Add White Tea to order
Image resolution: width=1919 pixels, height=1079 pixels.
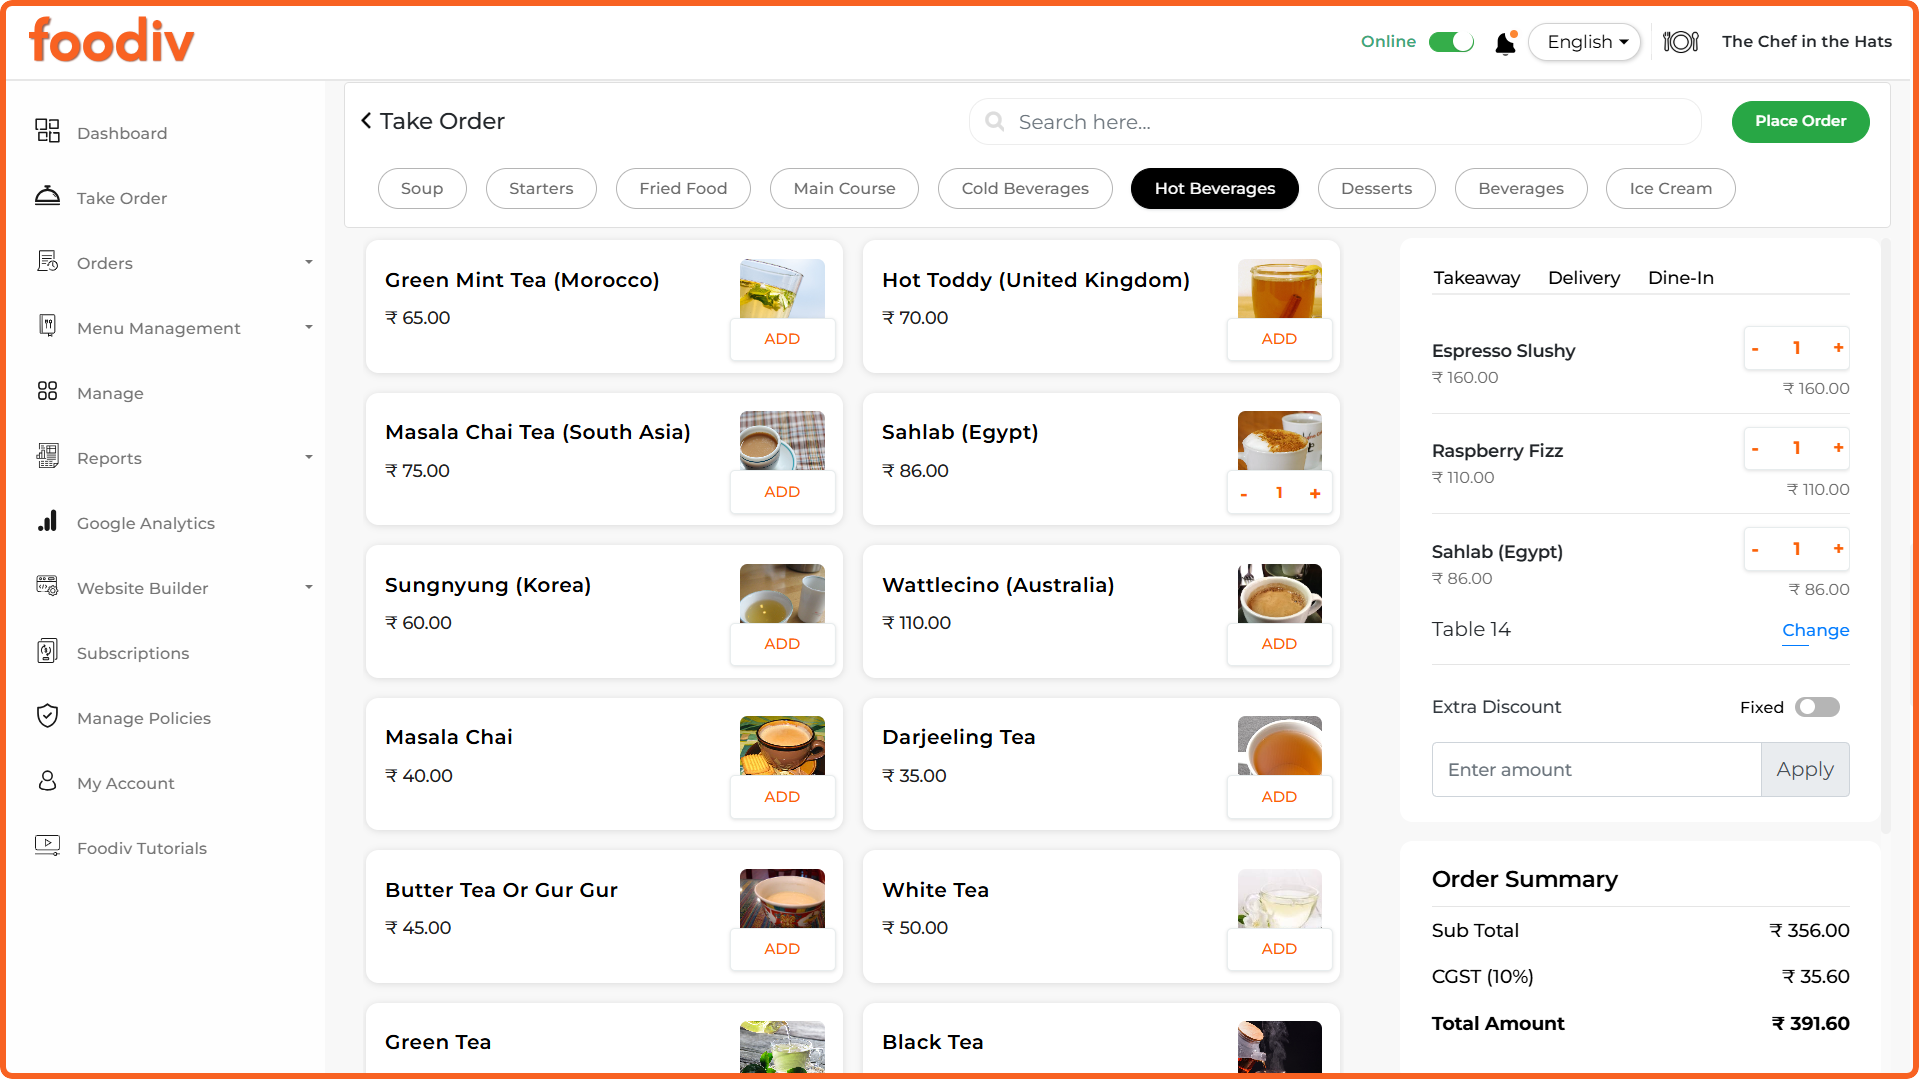pos(1279,949)
